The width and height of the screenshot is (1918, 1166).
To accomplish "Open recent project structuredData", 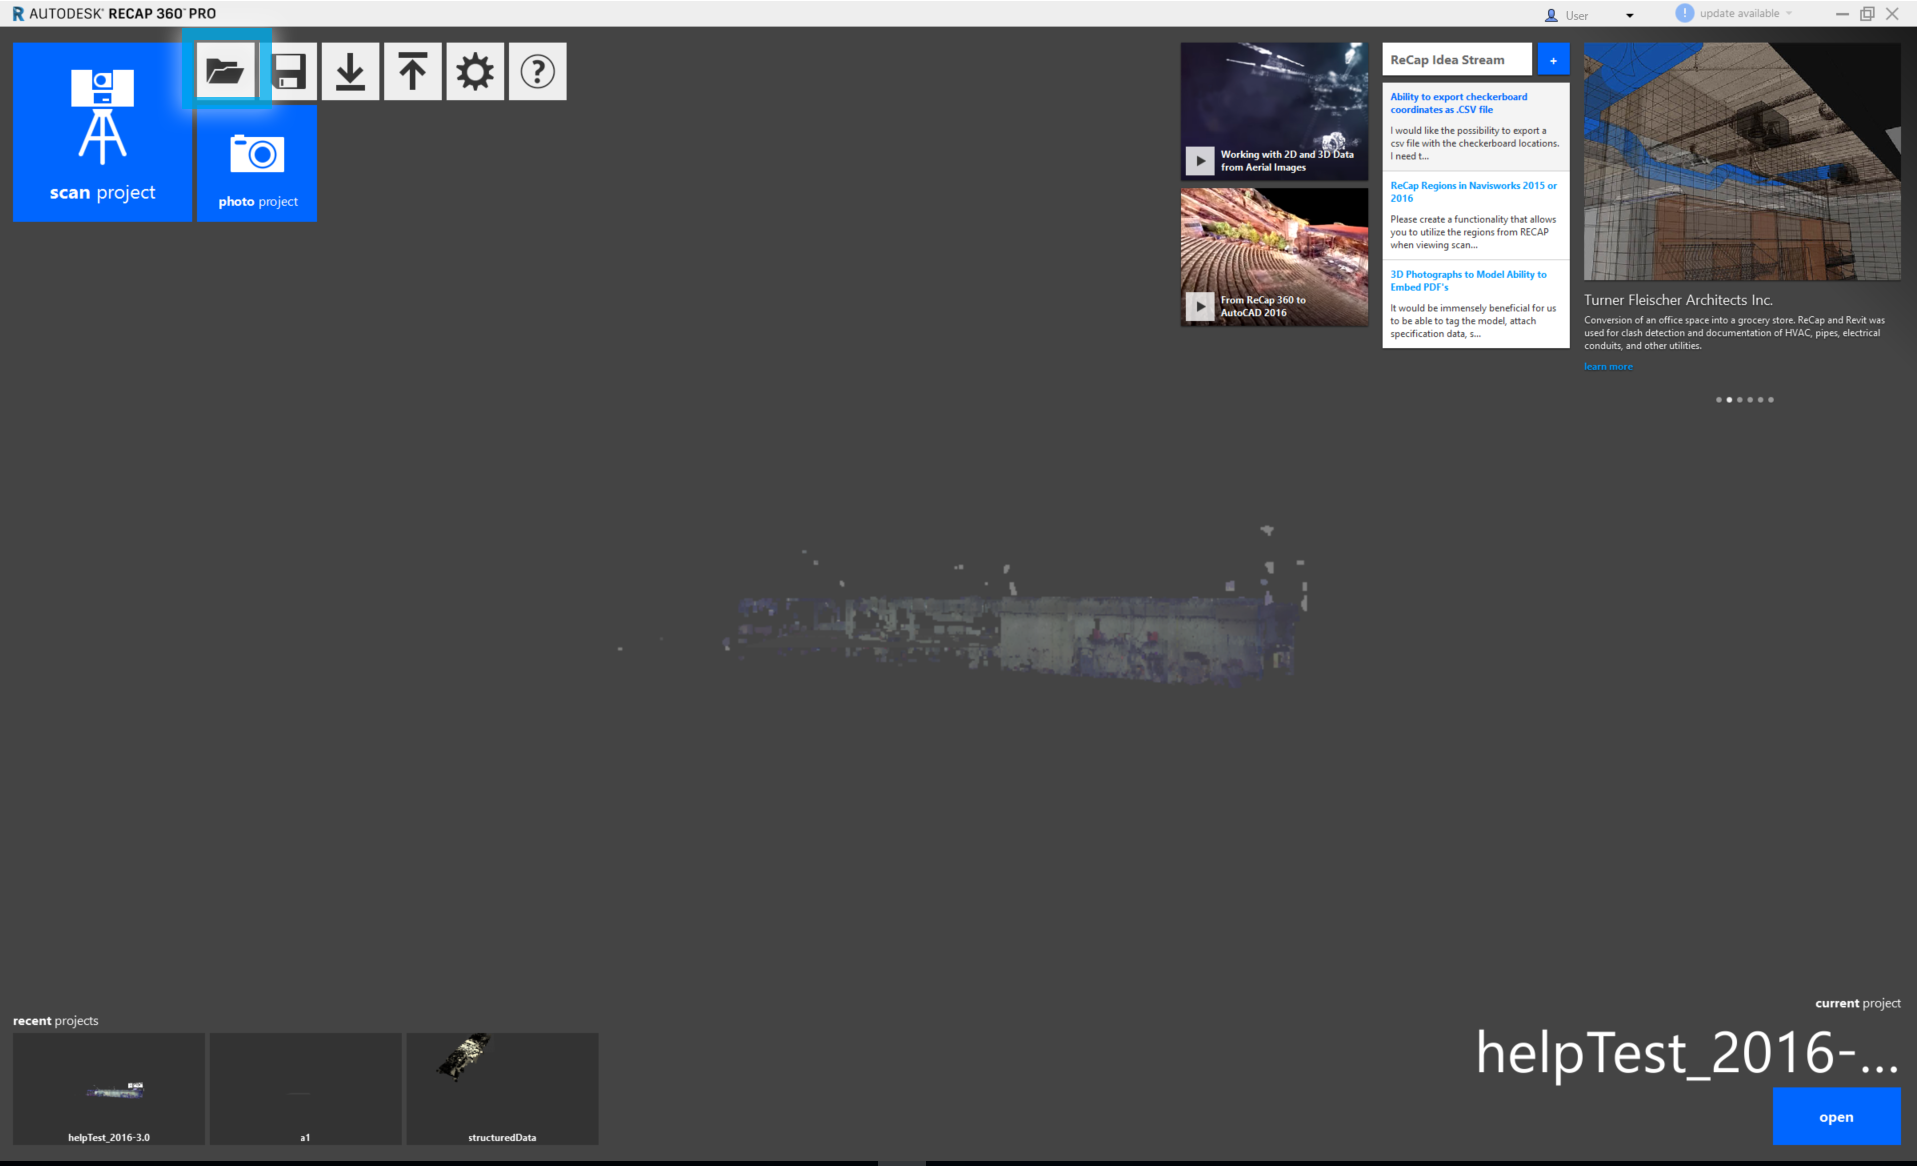I will point(502,1089).
